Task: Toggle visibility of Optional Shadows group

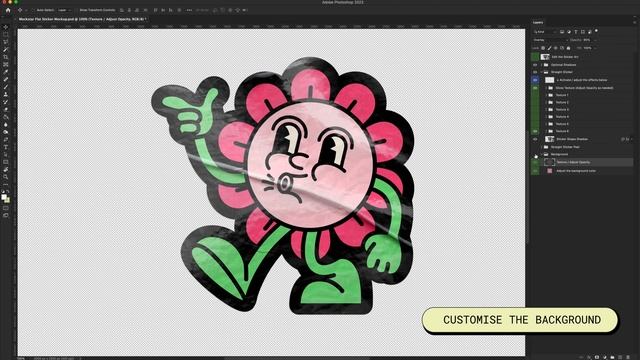Action: pos(535,65)
